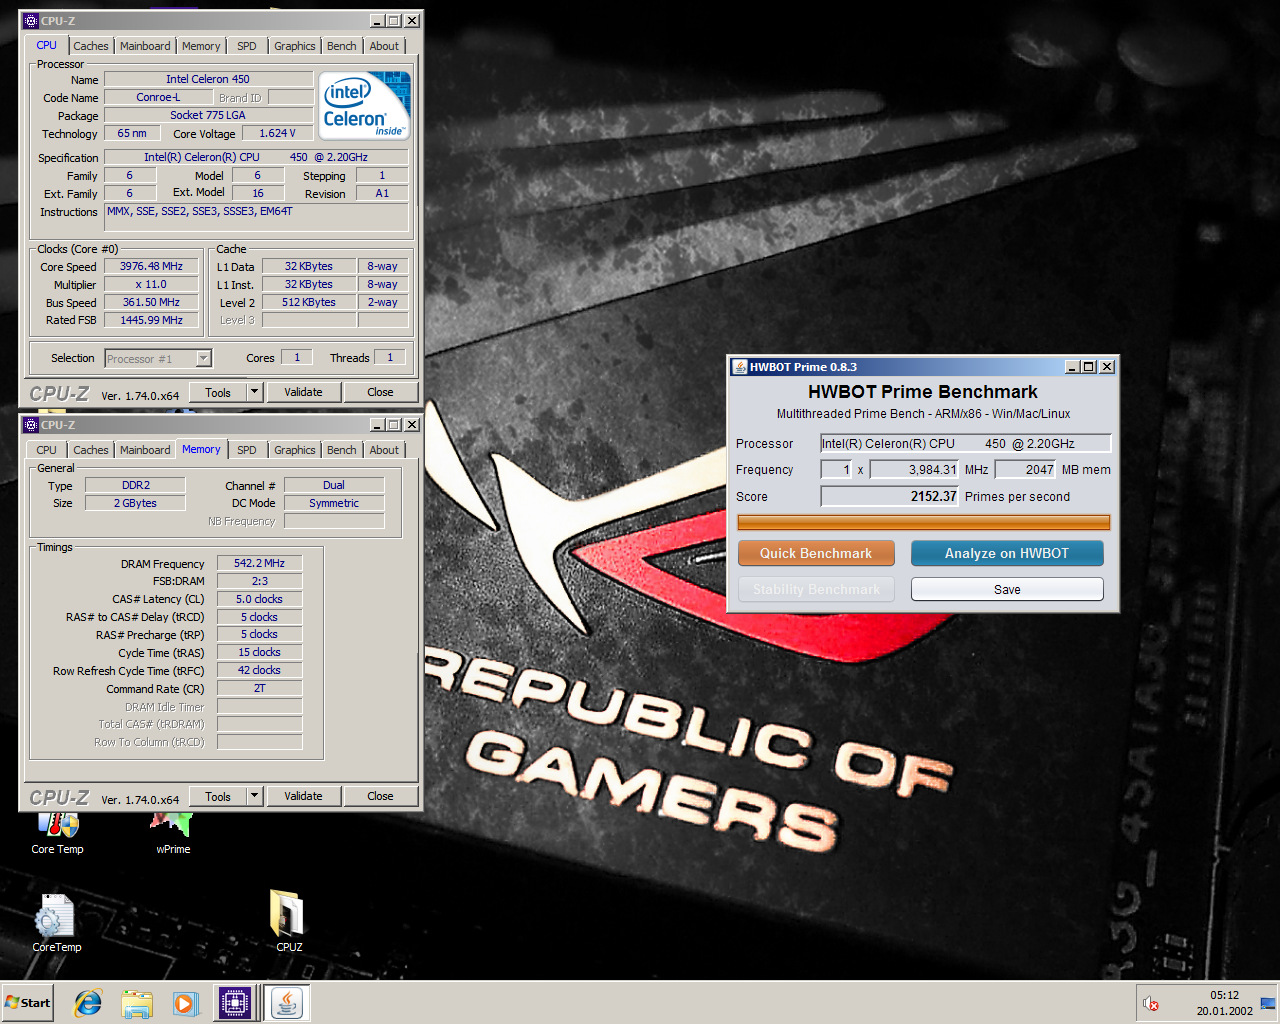Viewport: 1280px width, 1024px height.
Task: Click Code Name value Conroe-L
Action: (158, 97)
